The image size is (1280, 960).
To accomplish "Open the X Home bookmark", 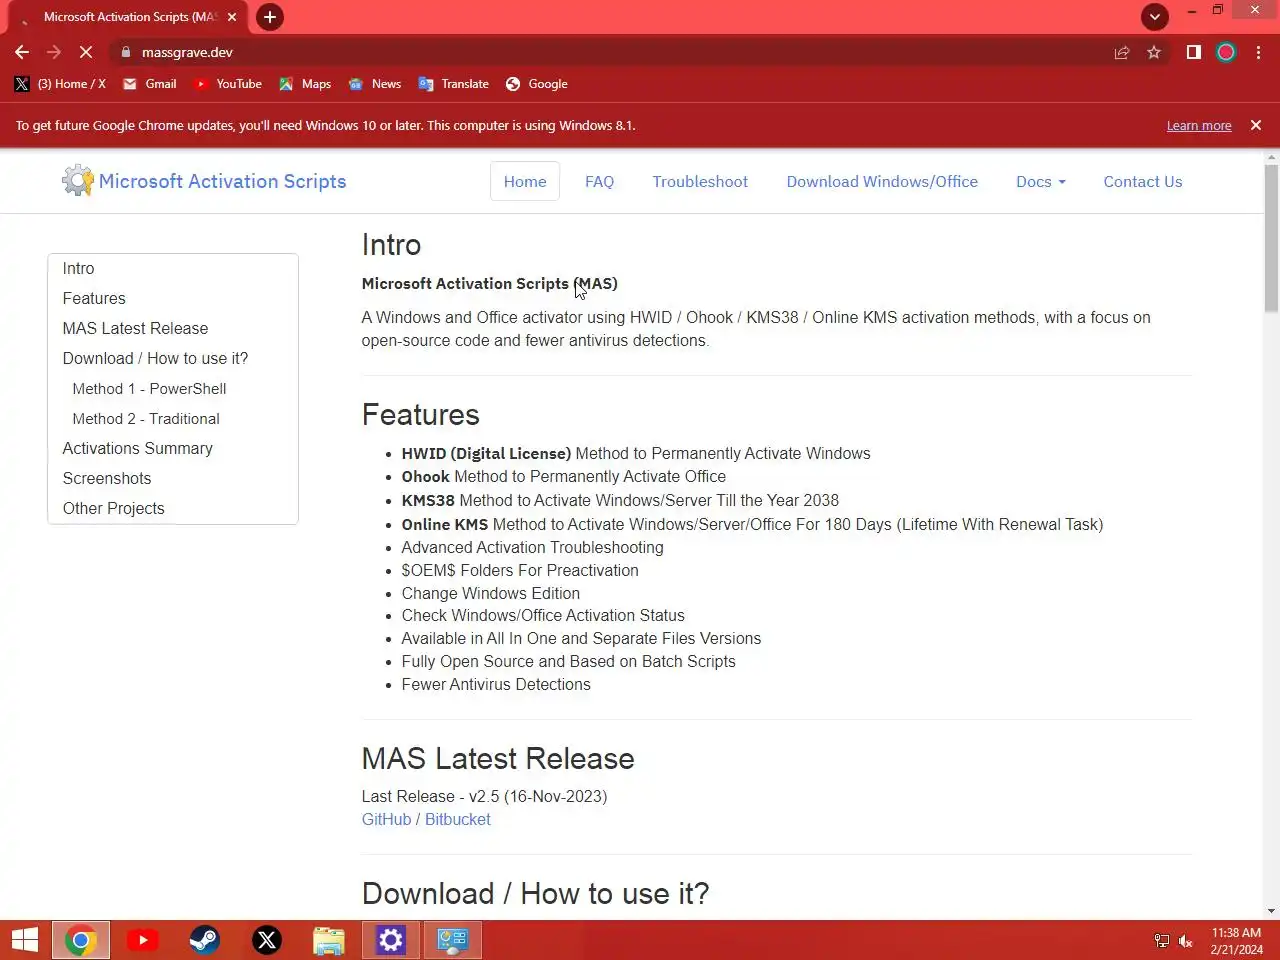I will 61,84.
